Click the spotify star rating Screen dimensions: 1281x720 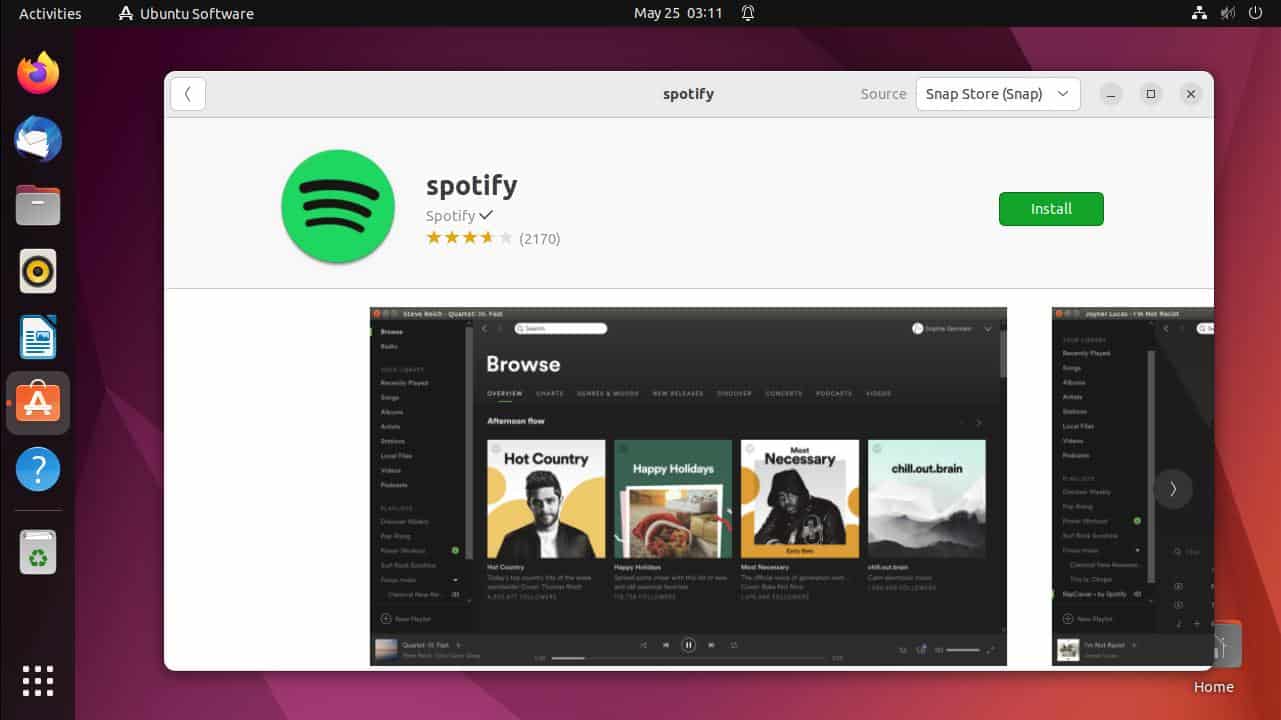[469, 238]
